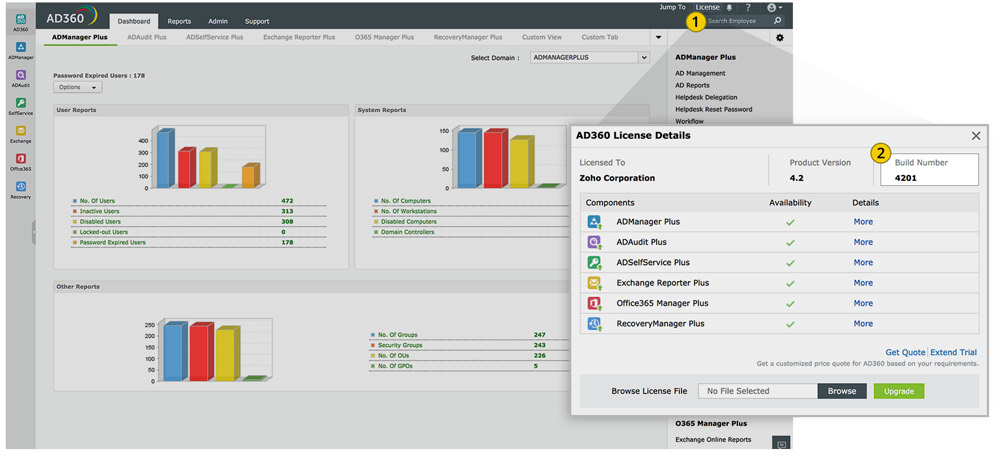Open SelfService icon in sidebar
Viewport: 998px width, 467px height.
pyautogui.click(x=21, y=103)
